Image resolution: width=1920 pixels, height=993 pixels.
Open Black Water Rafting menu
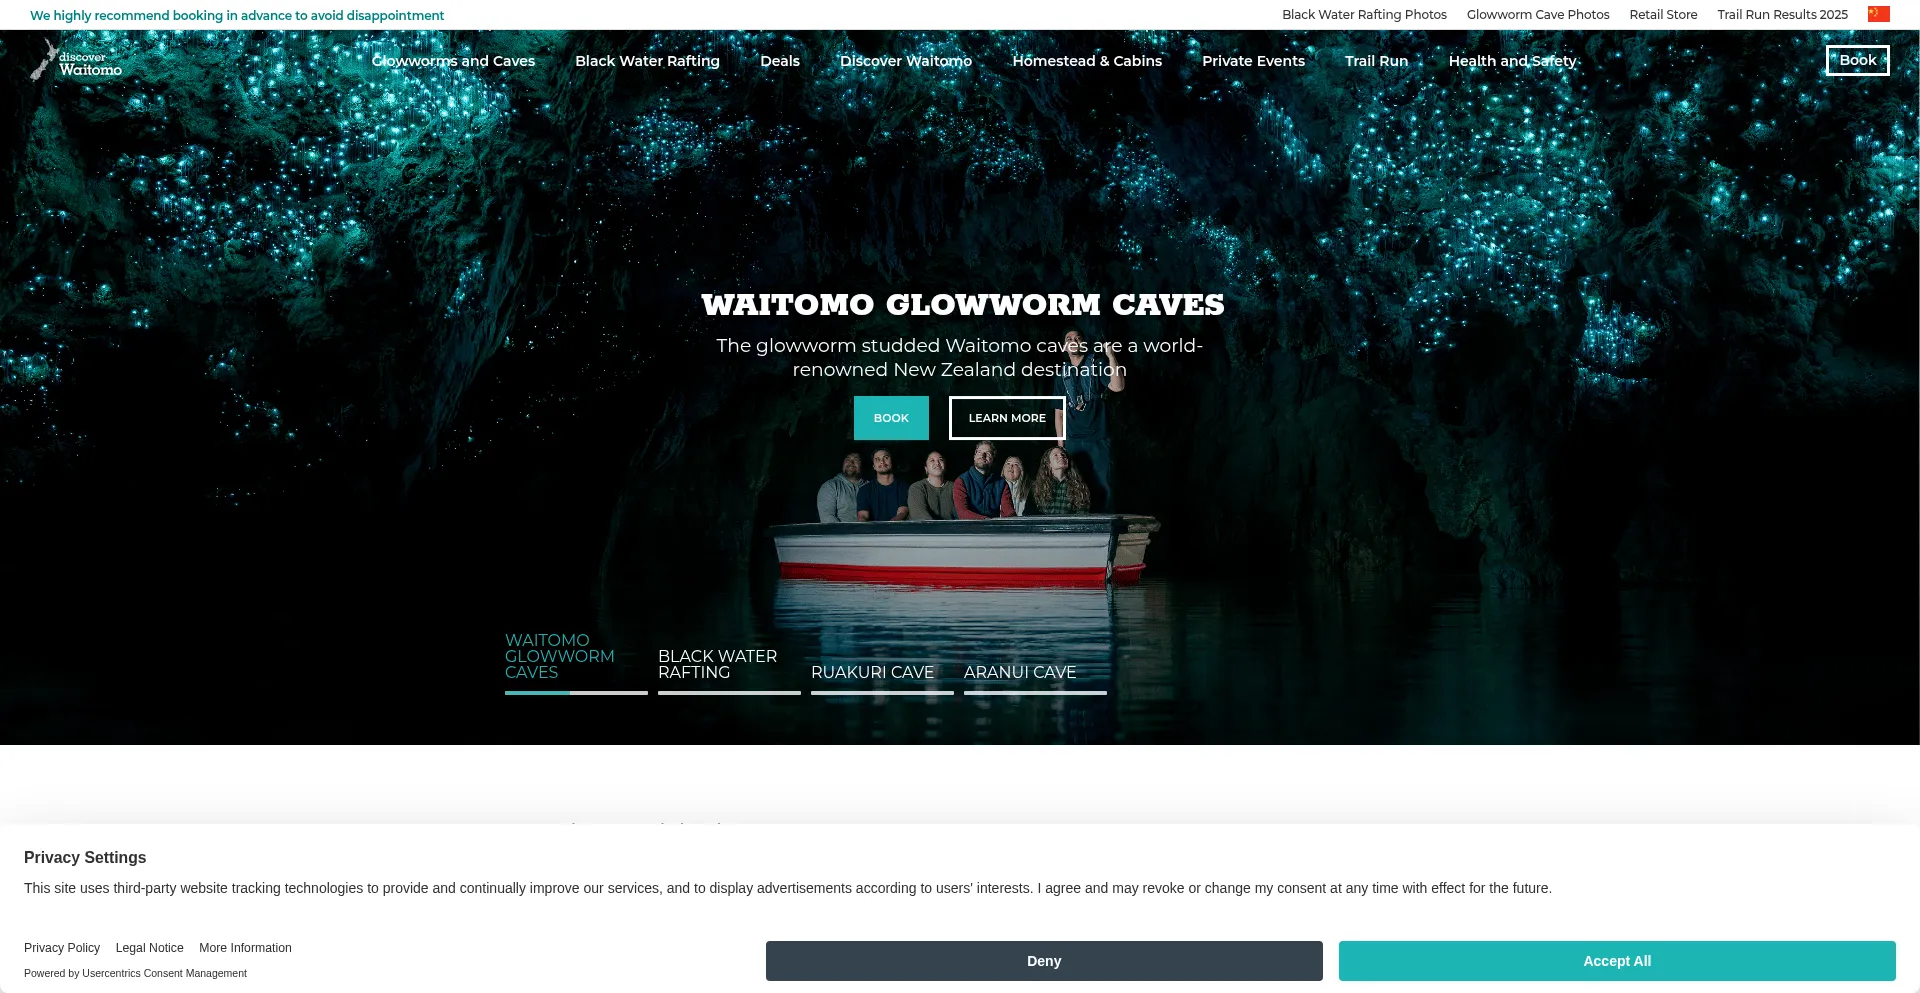click(647, 61)
